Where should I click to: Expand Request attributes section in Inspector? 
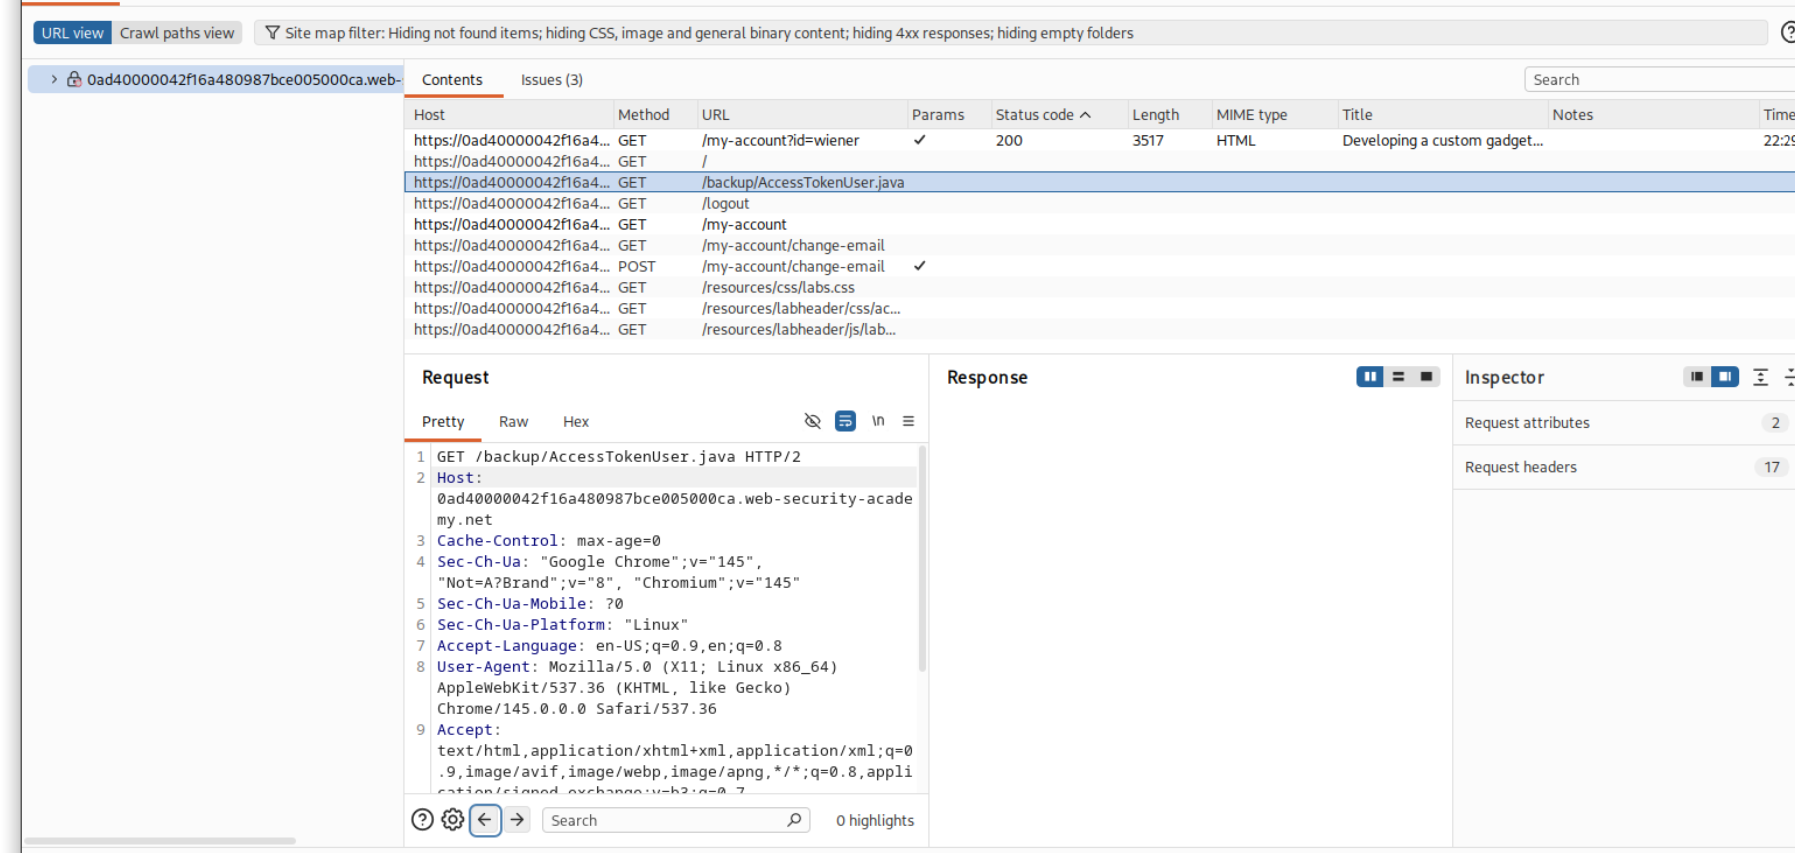1623,423
